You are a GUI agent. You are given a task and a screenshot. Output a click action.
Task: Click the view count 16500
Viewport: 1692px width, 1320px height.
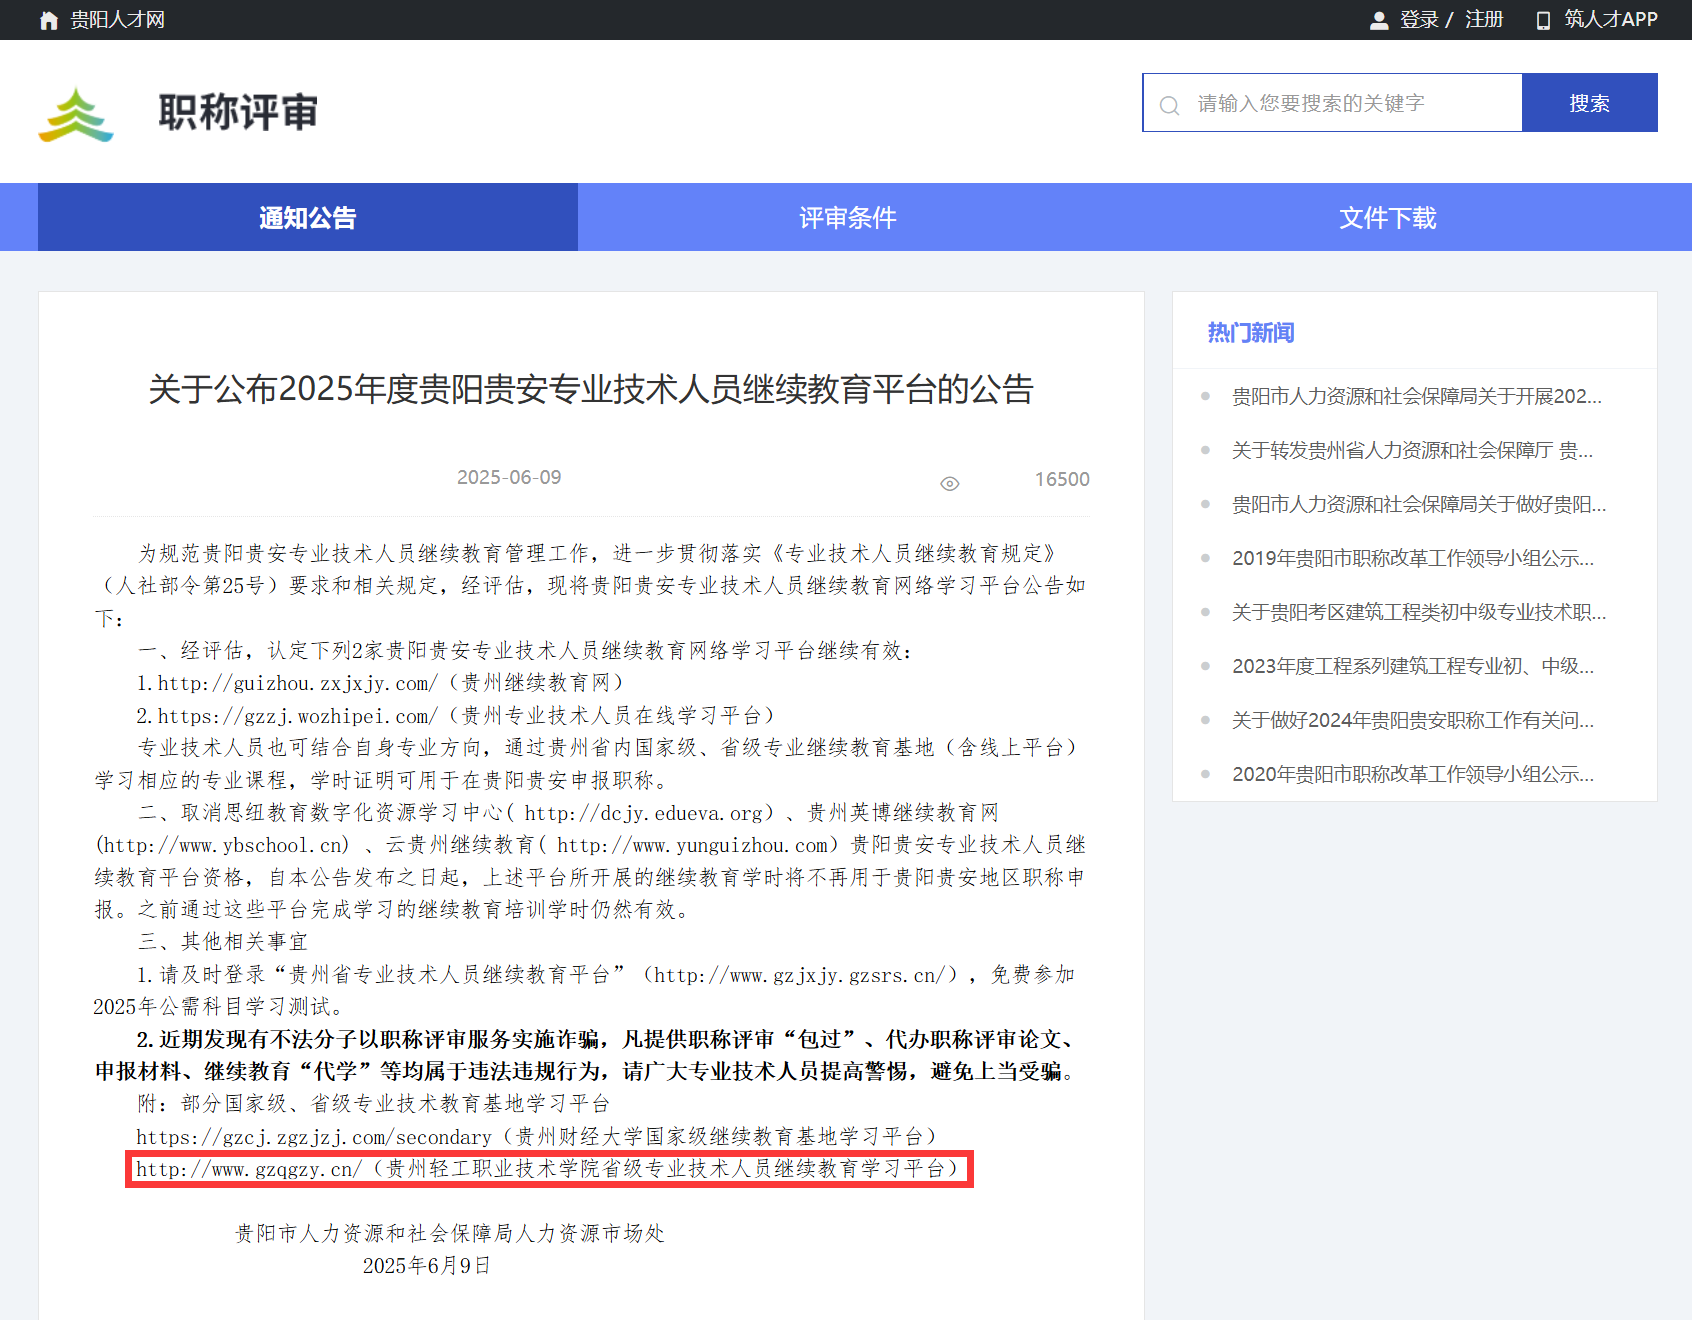pos(1062,479)
